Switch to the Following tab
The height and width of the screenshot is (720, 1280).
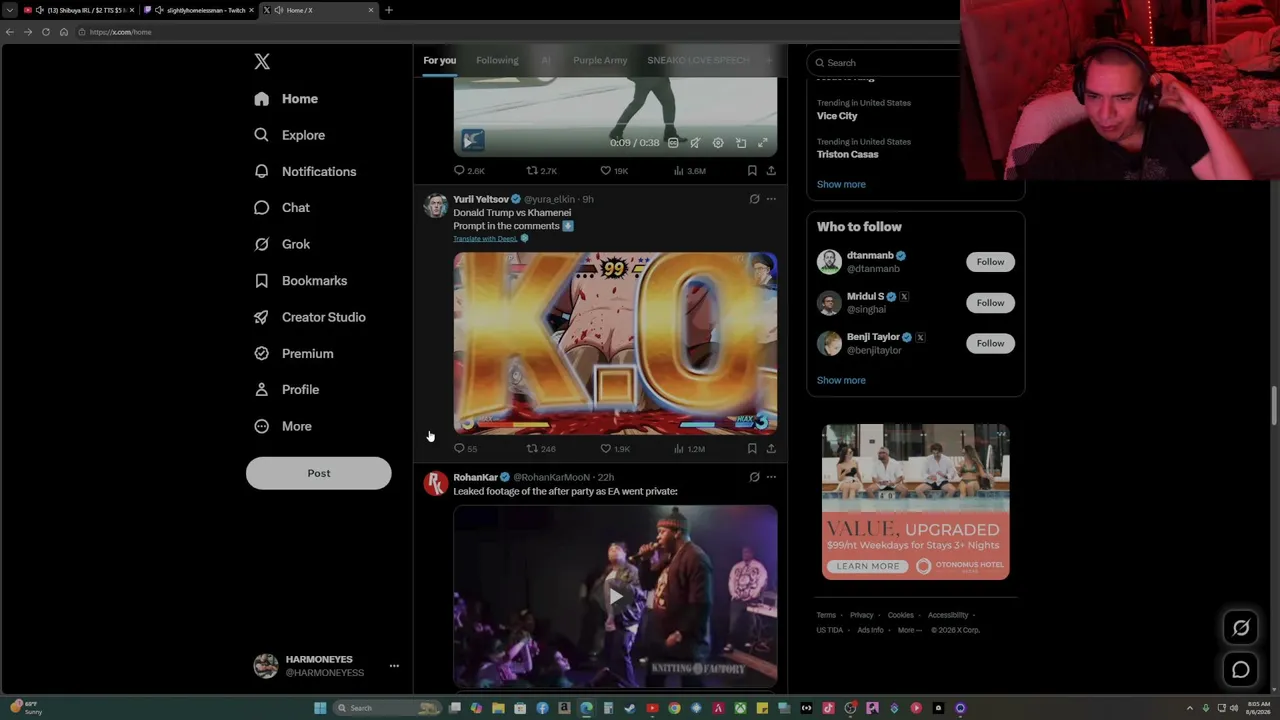497,60
